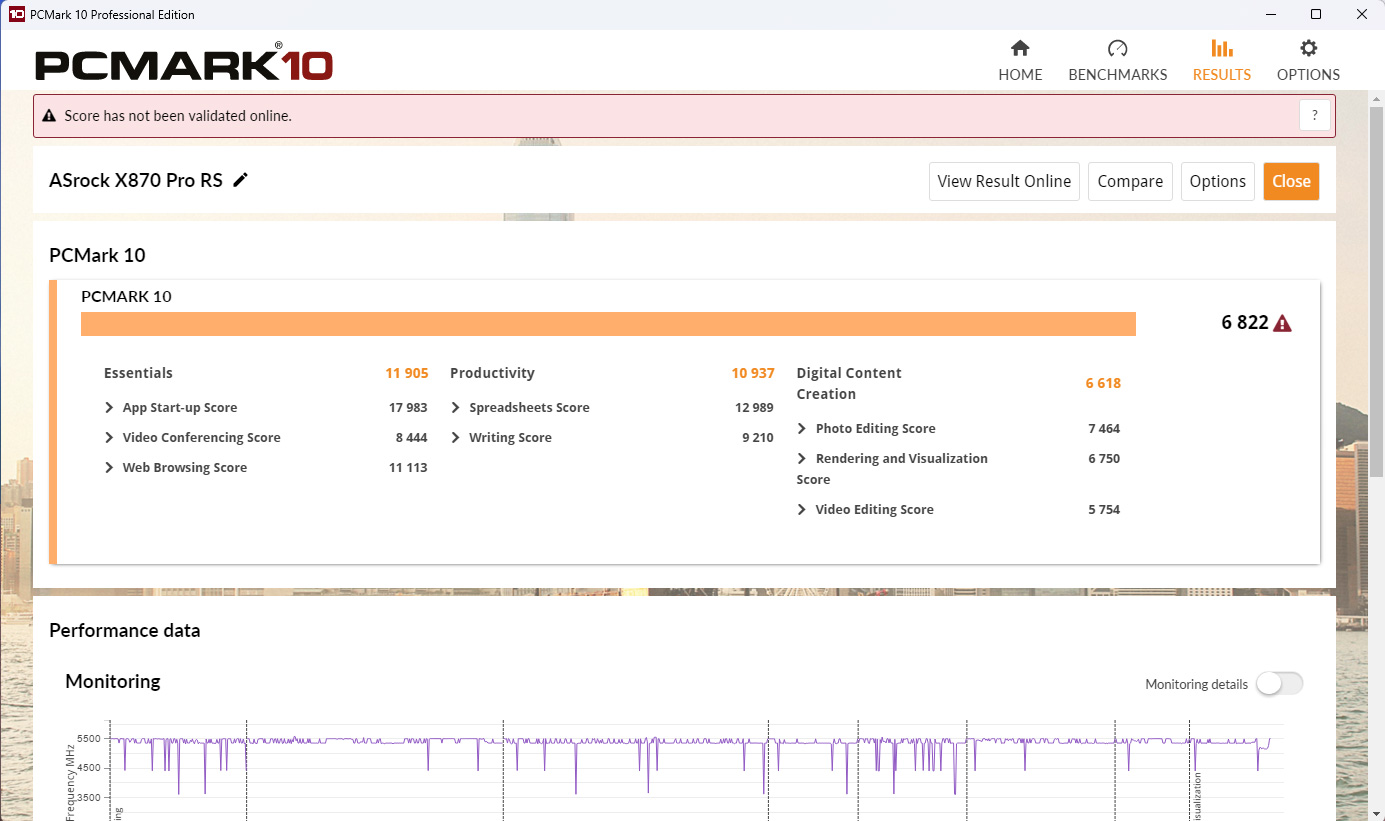Image resolution: width=1385 pixels, height=821 pixels.
Task: Select the RESULTS tab
Action: point(1221,61)
